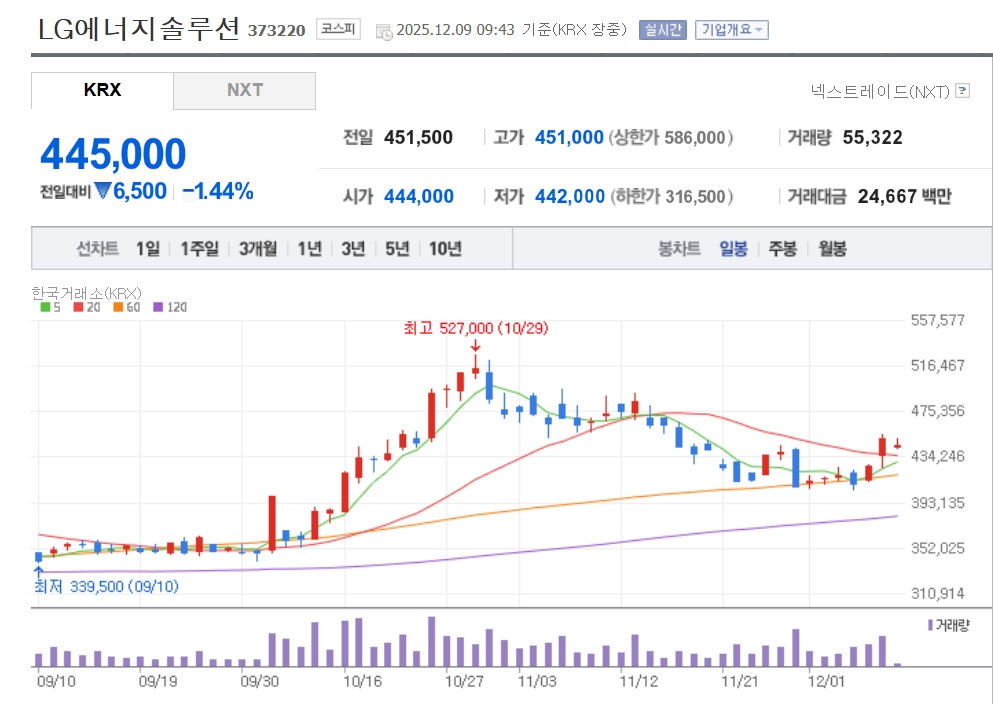Screen dimensions: 993x704
Task: Click the question mark icon next to 넥스트레이드(NXT)
Action: (x=962, y=91)
